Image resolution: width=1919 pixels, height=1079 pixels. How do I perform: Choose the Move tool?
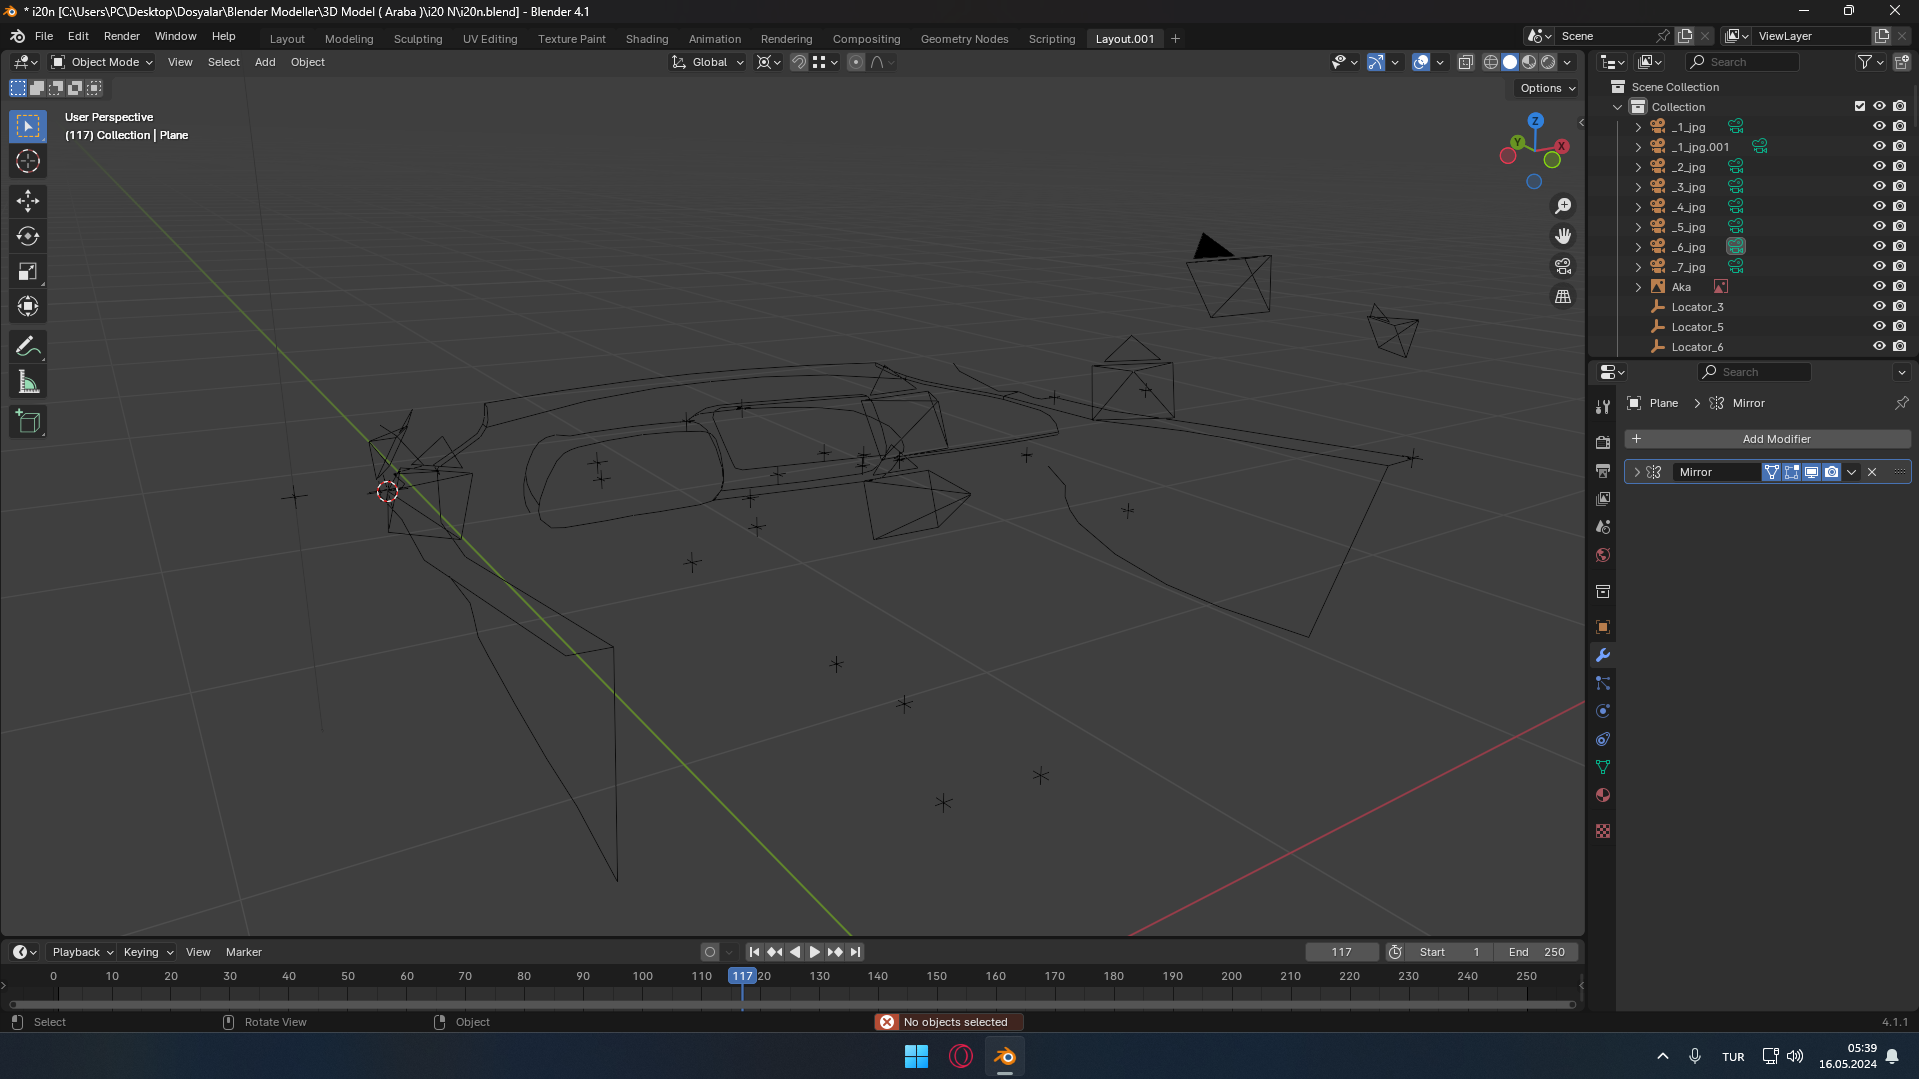[28, 201]
